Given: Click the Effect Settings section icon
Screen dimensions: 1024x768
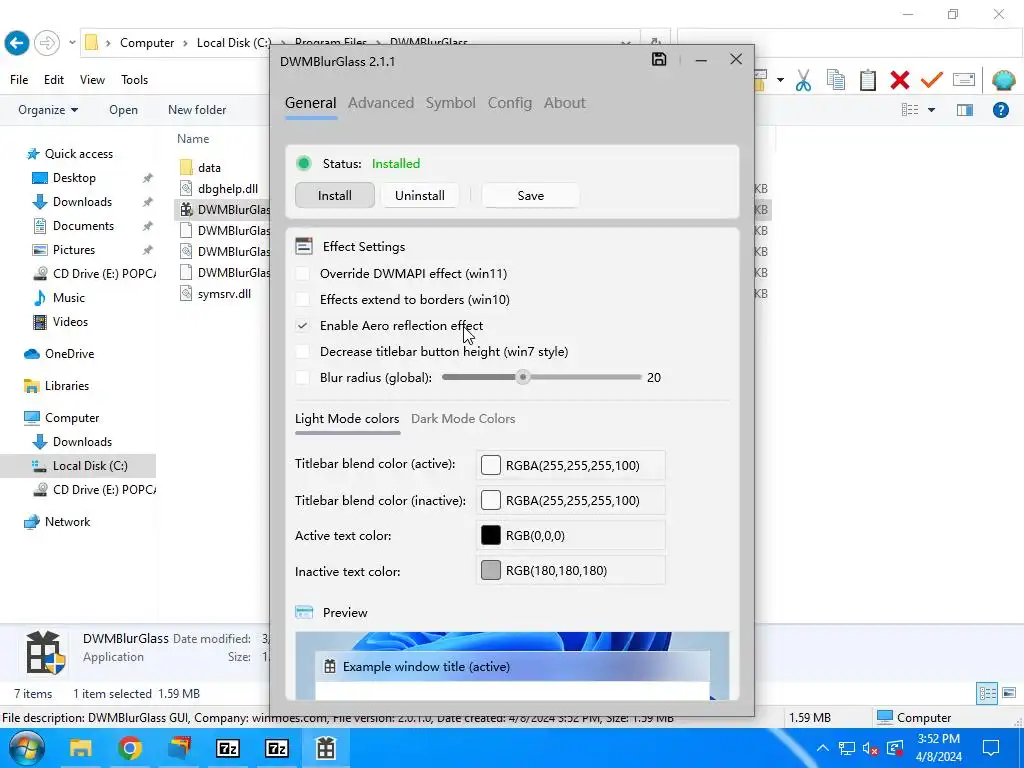Looking at the screenshot, I should tap(304, 246).
